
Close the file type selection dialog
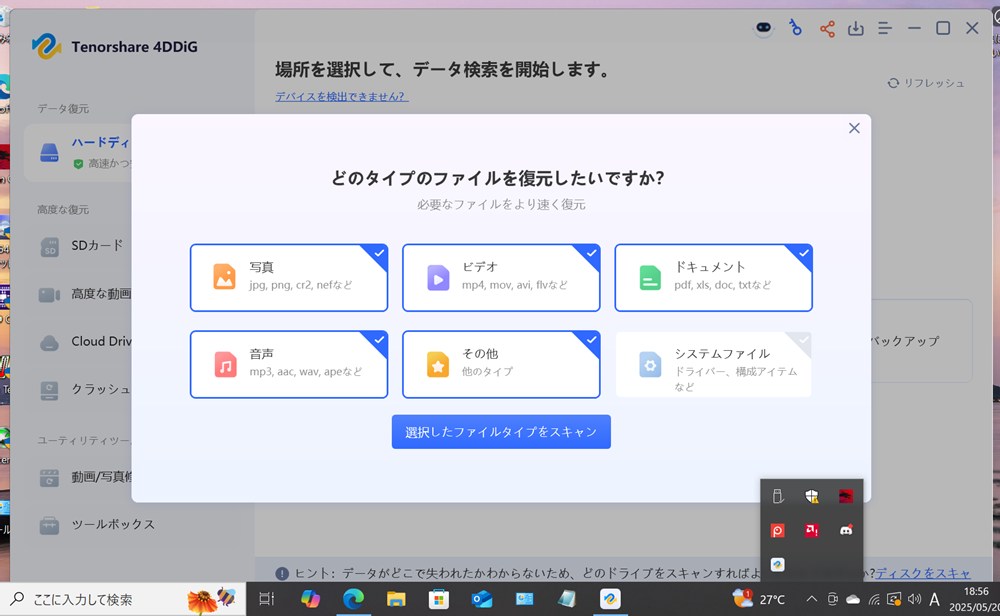854,128
